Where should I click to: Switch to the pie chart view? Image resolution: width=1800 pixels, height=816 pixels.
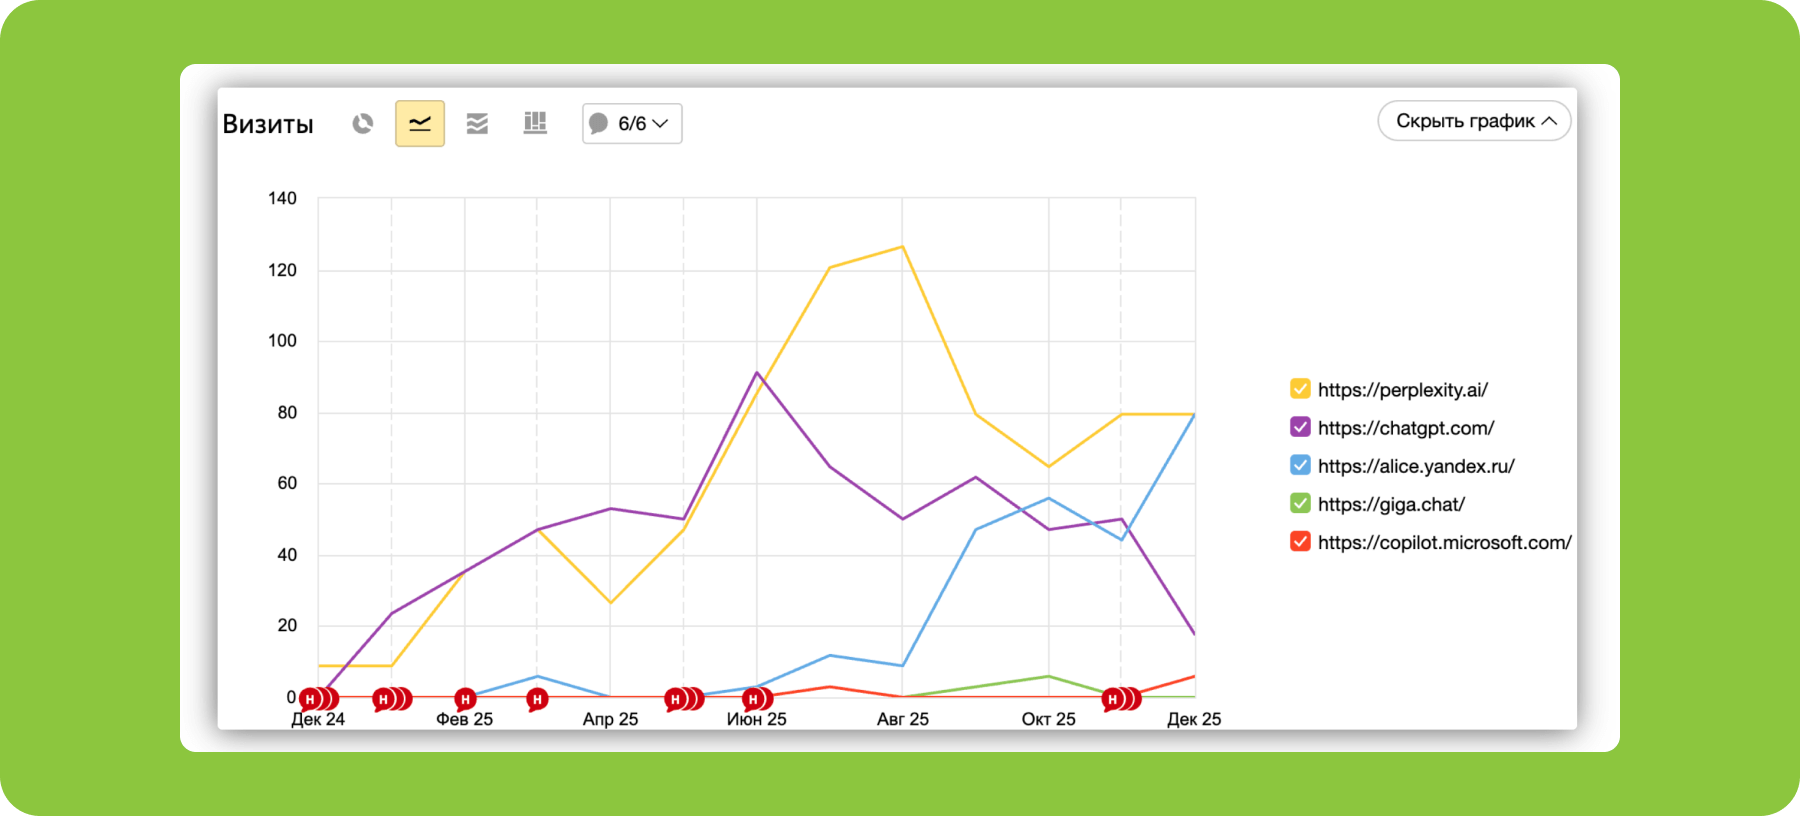tap(362, 123)
